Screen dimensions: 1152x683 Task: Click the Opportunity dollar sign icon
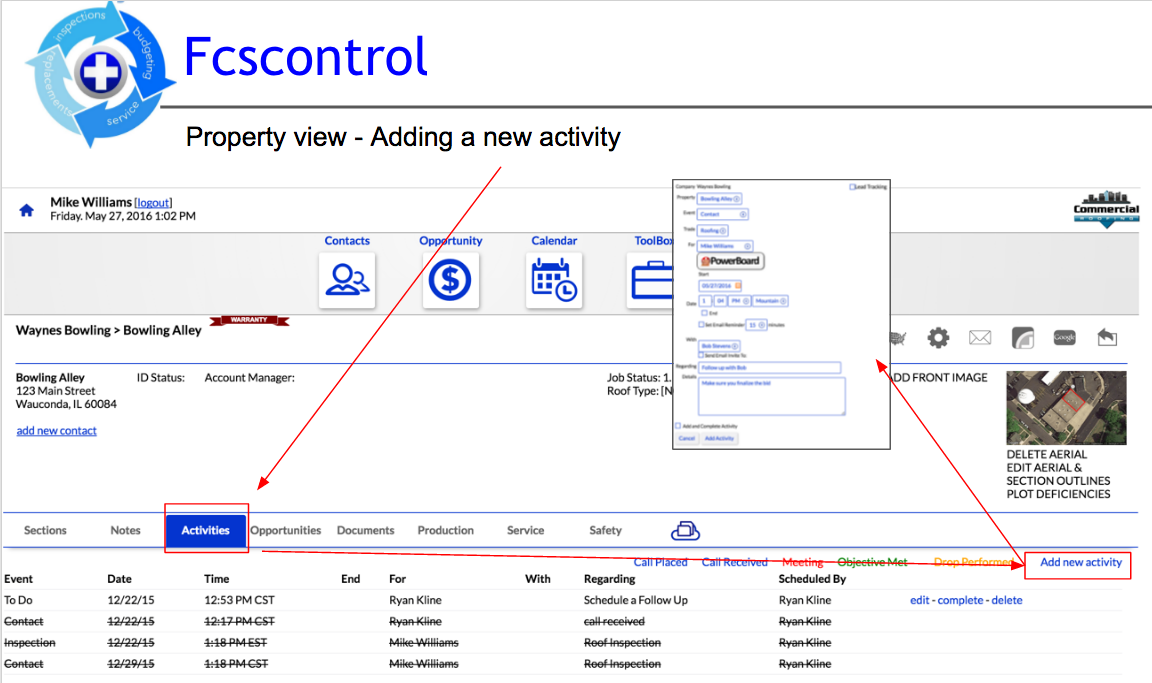coord(451,280)
